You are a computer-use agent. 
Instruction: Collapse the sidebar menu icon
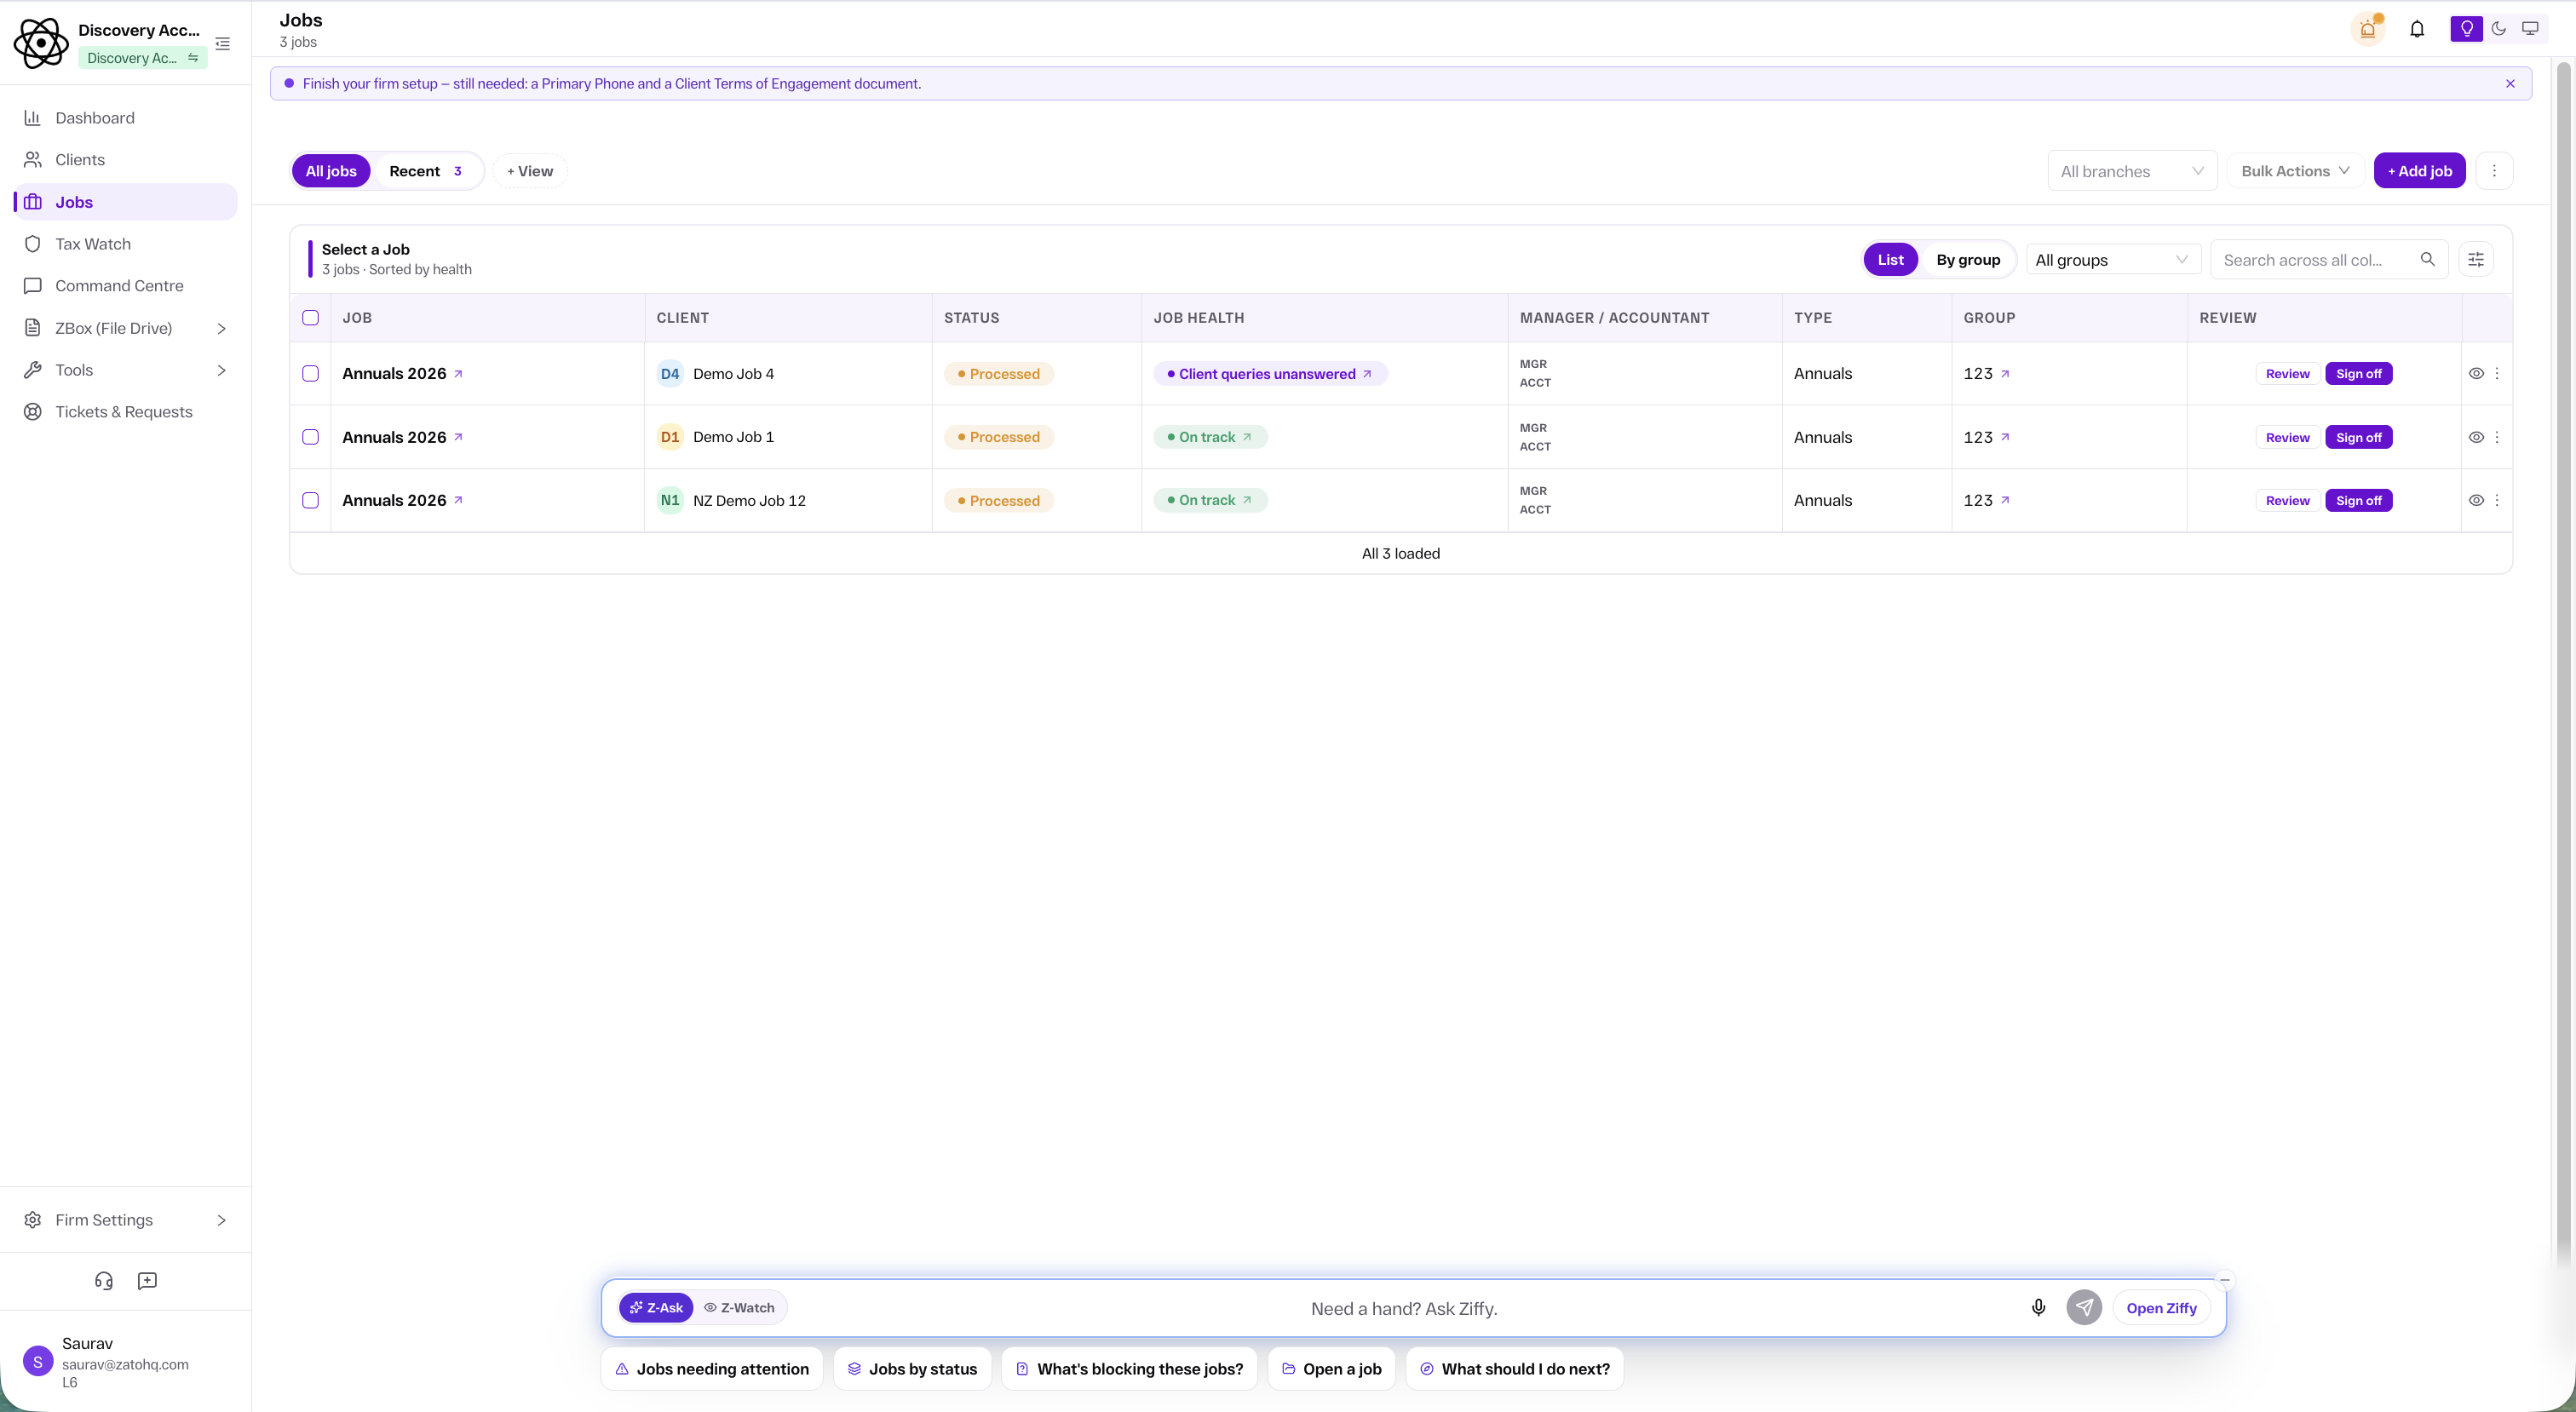click(x=222, y=44)
